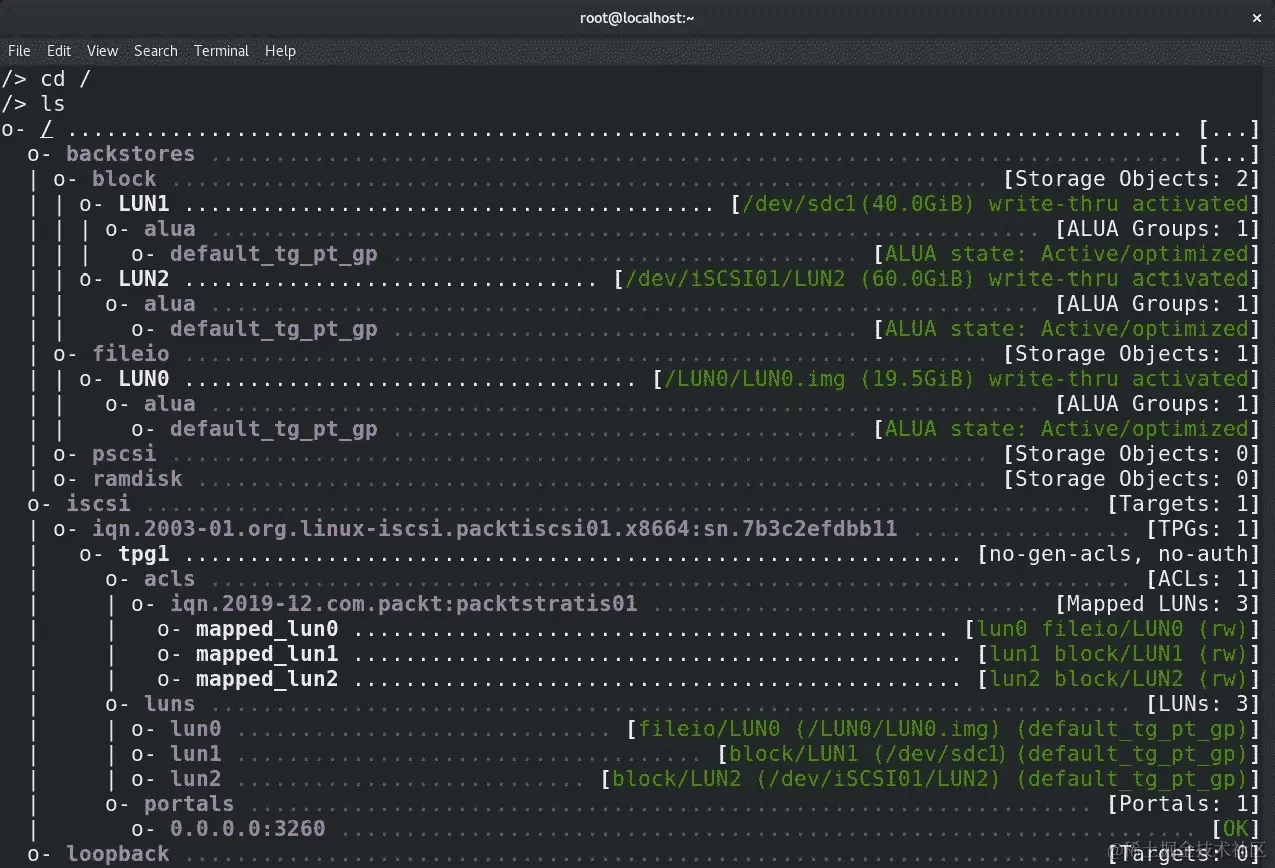This screenshot has width=1275, height=868.
Task: Click 'default_tg_pt_gp' under LUN0's alua
Action: click(274, 429)
